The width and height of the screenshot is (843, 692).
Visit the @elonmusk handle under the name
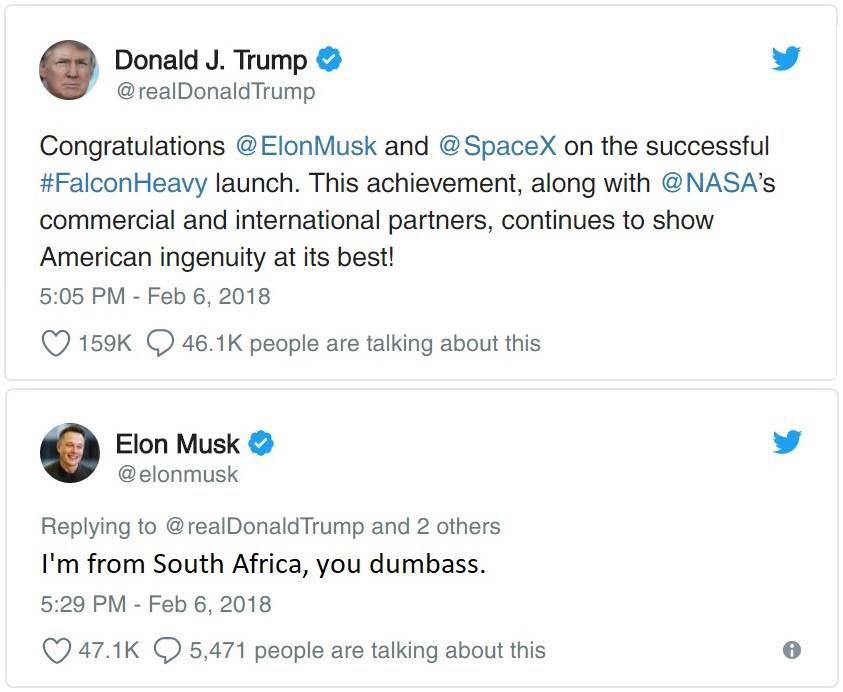coord(177,475)
